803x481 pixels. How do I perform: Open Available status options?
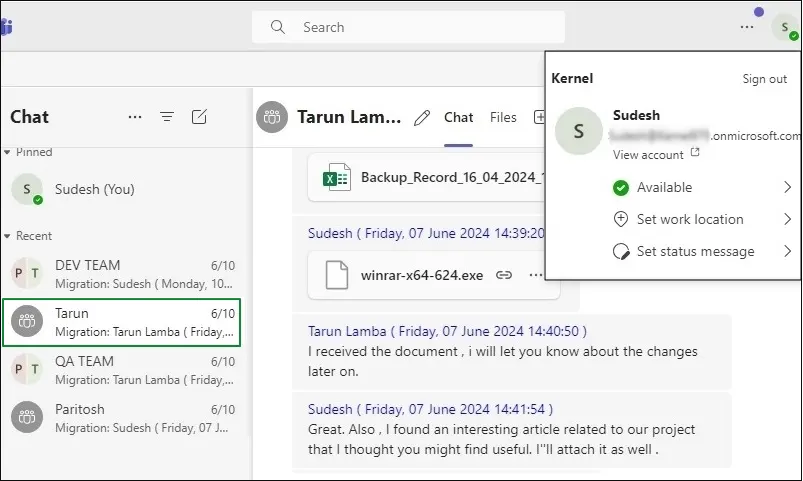[x=702, y=187]
